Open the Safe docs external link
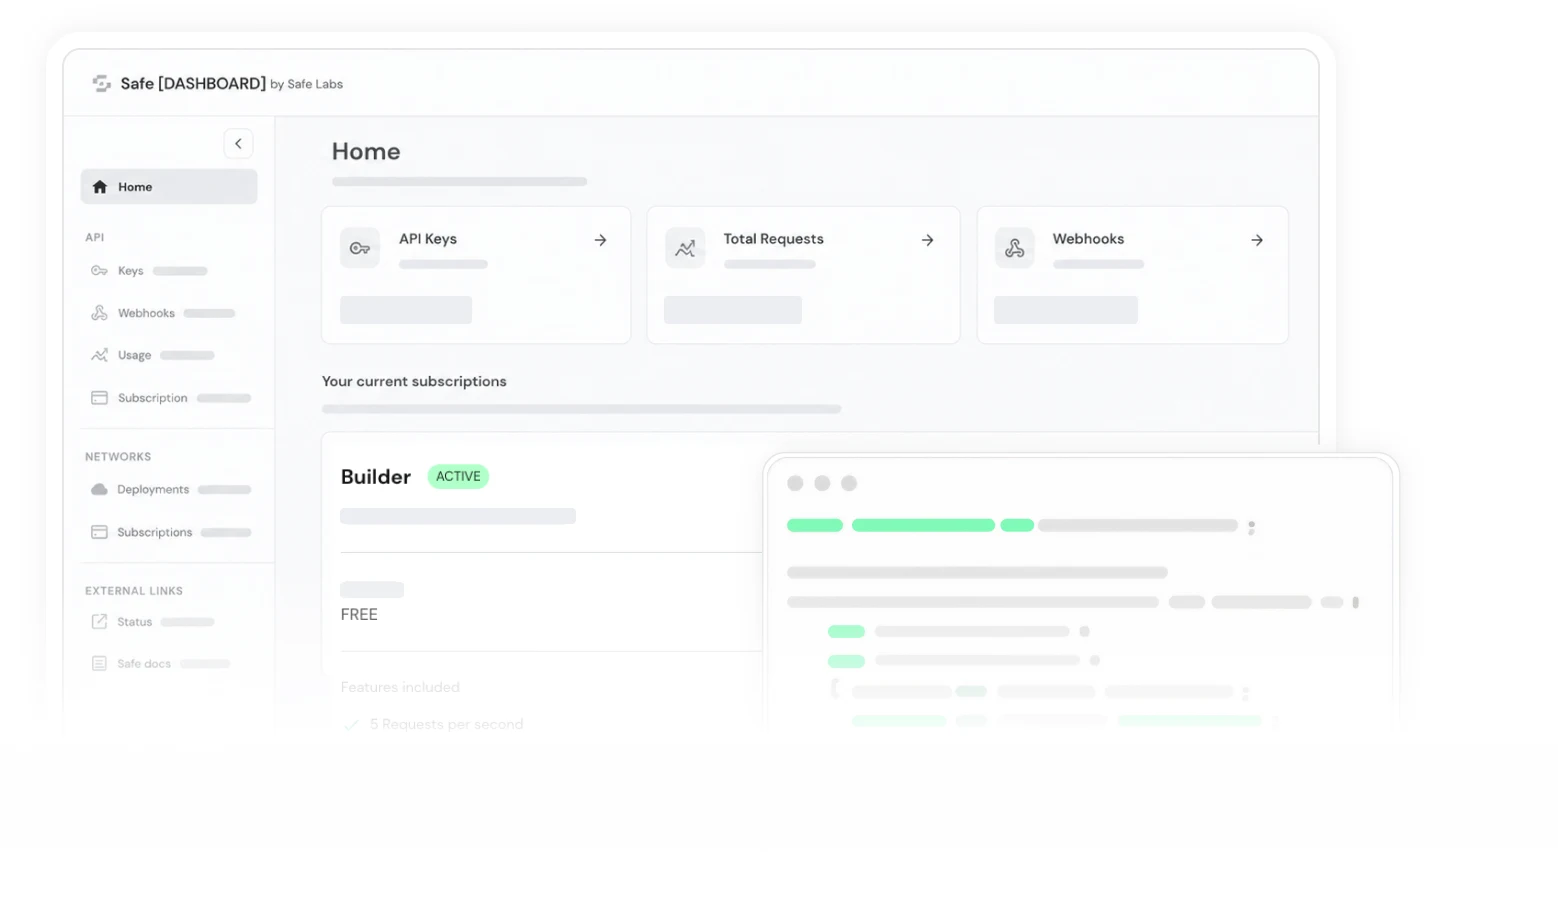 point(144,664)
